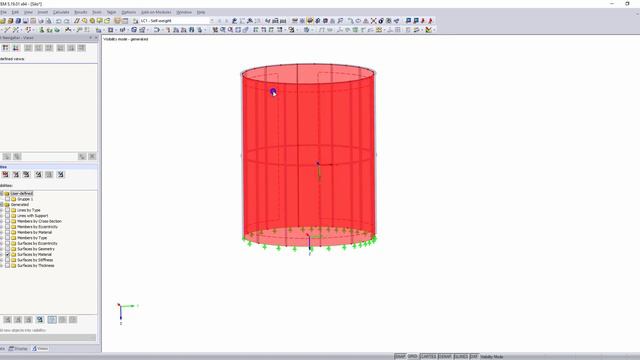640x360 pixels.
Task: Open the Options menu
Action: coord(129,12)
